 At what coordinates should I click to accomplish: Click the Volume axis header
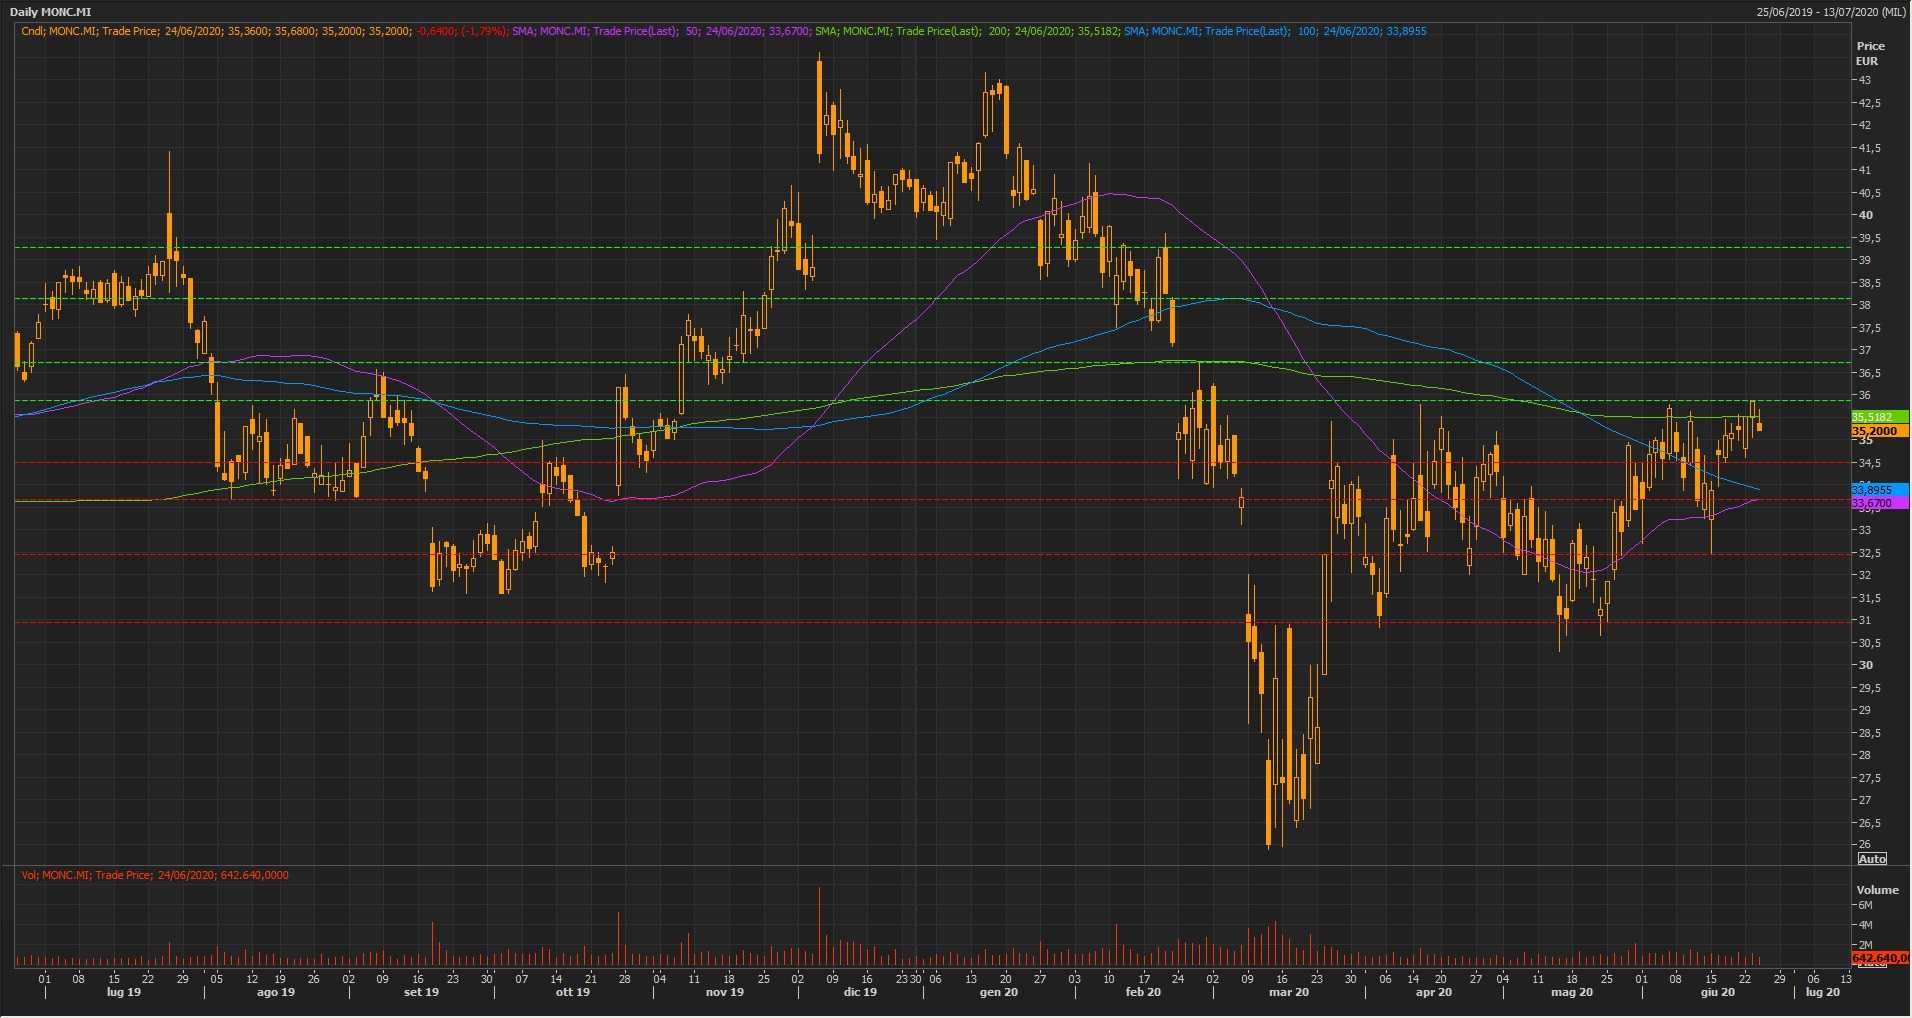click(x=1876, y=890)
